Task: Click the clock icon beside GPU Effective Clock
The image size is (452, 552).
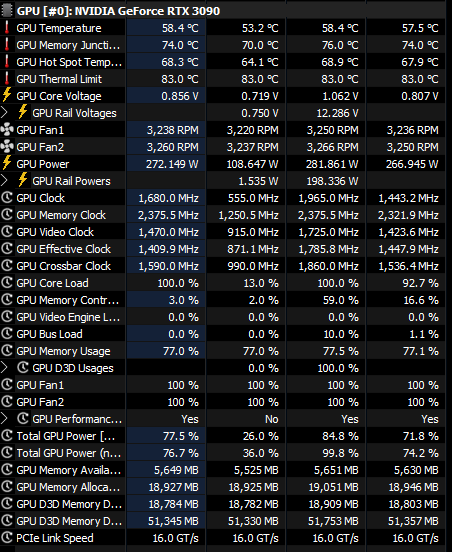Action: 7,249
